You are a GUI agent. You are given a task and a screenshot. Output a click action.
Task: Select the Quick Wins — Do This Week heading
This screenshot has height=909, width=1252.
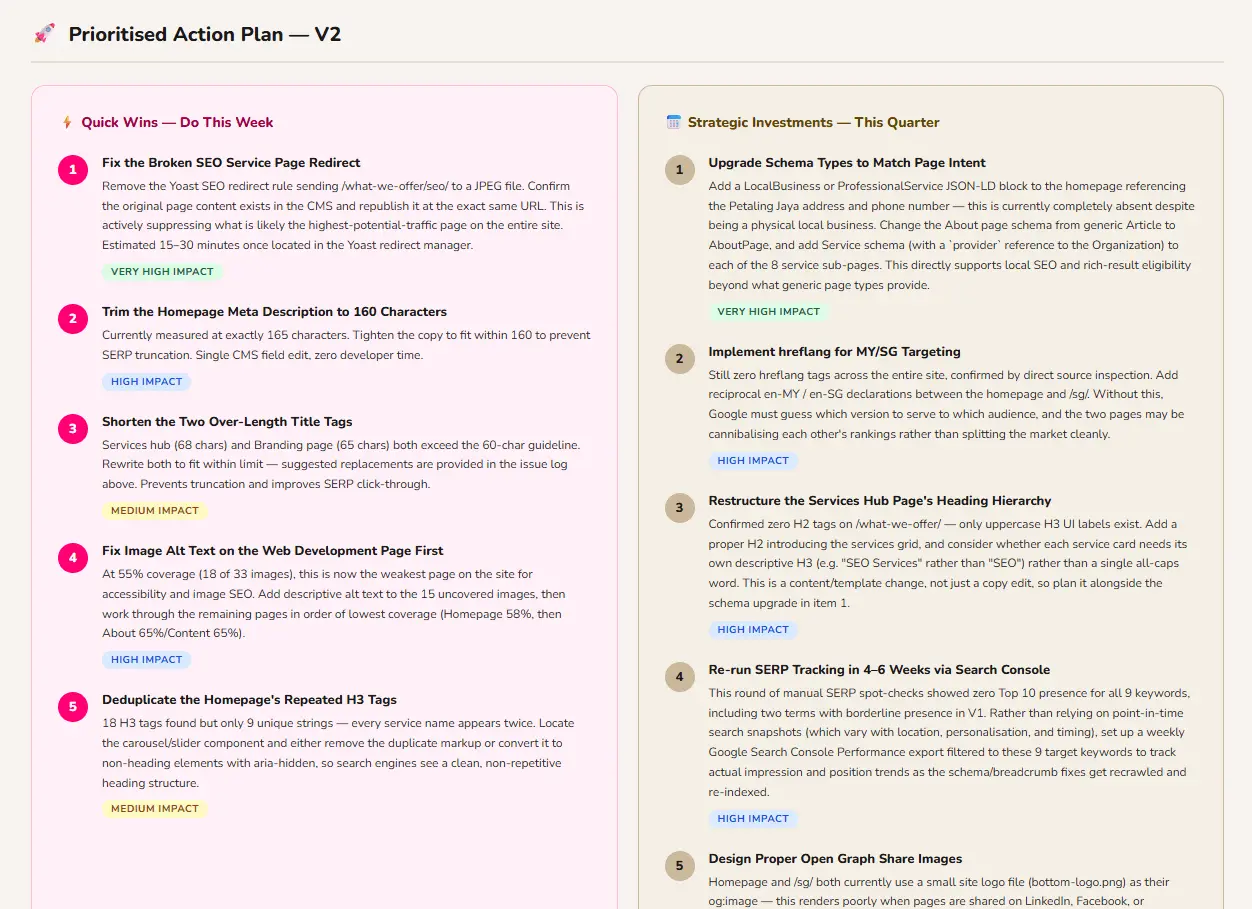coord(177,122)
